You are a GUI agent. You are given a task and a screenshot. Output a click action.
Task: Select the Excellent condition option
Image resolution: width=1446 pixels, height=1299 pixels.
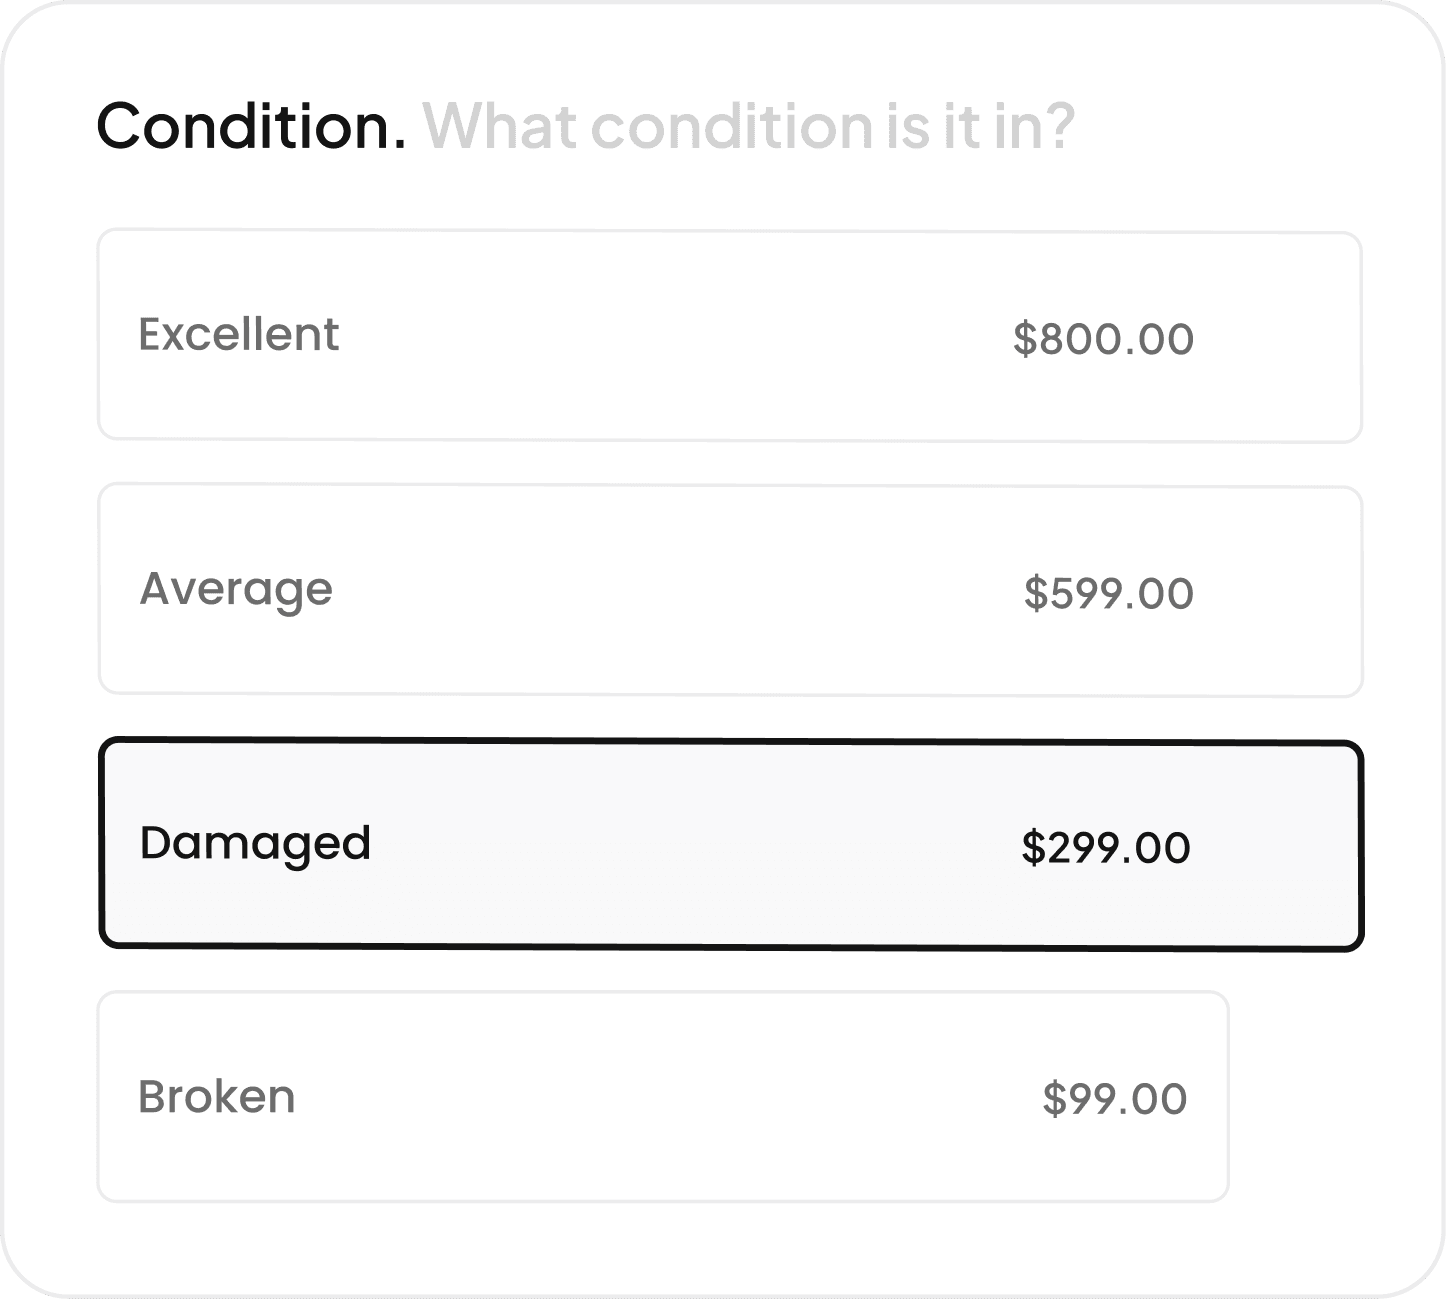tap(730, 336)
